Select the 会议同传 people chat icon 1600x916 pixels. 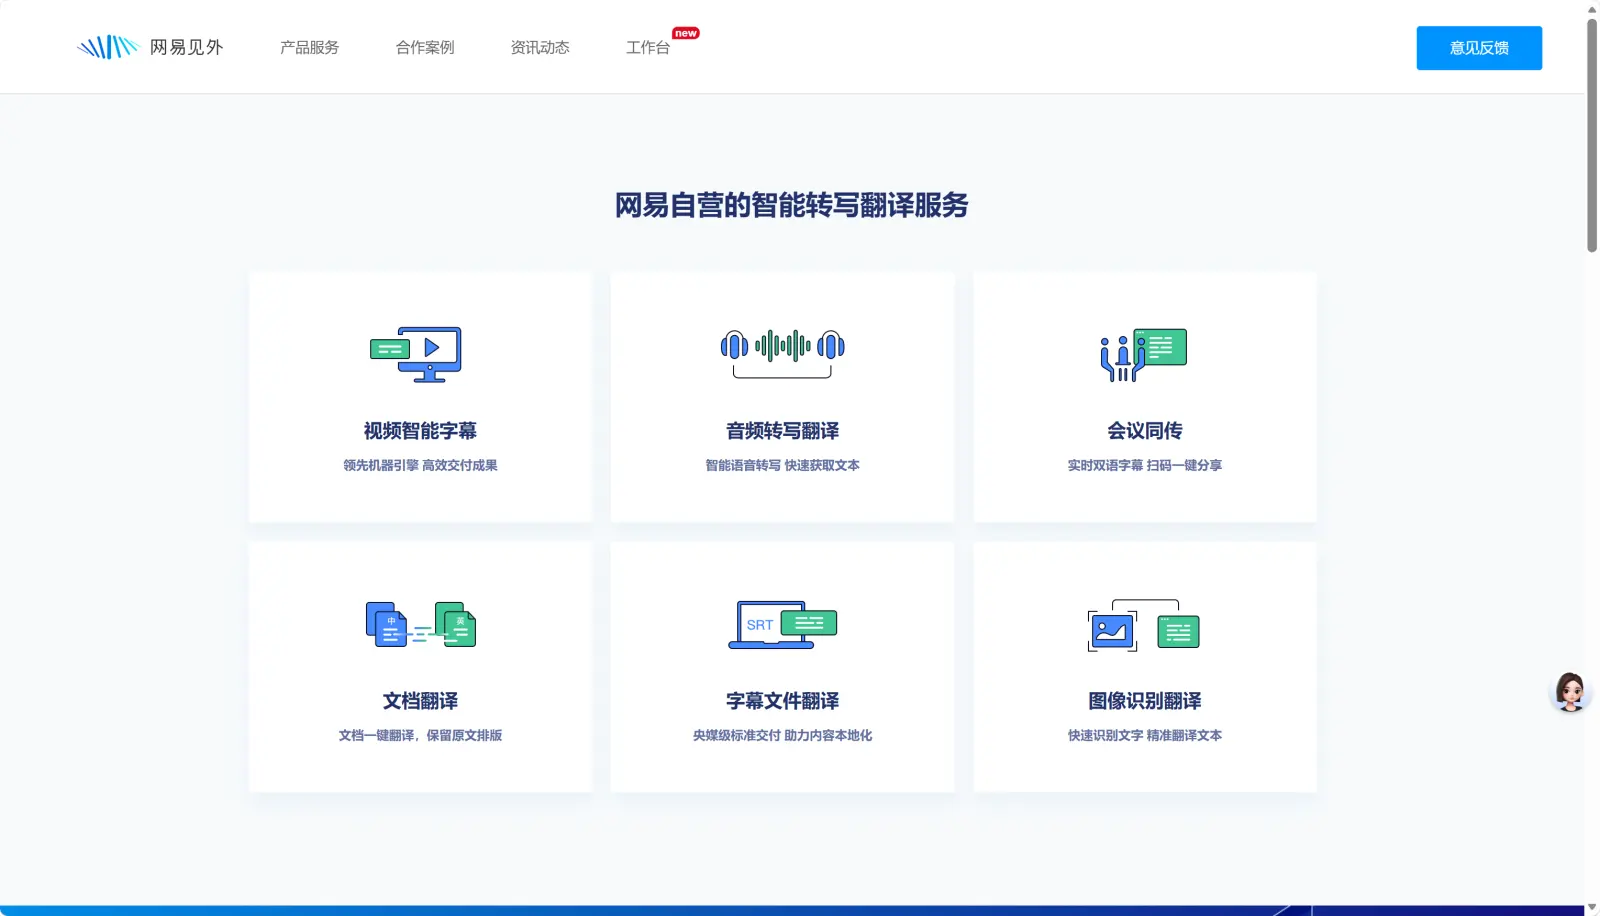[1143, 354]
